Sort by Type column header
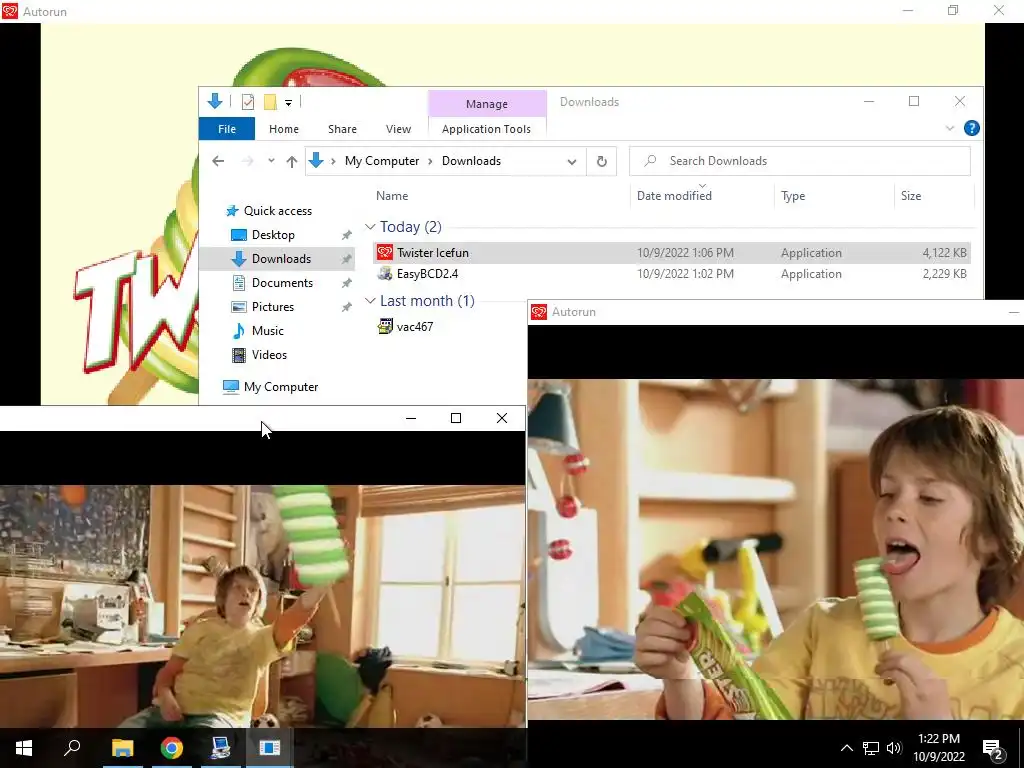 click(793, 196)
